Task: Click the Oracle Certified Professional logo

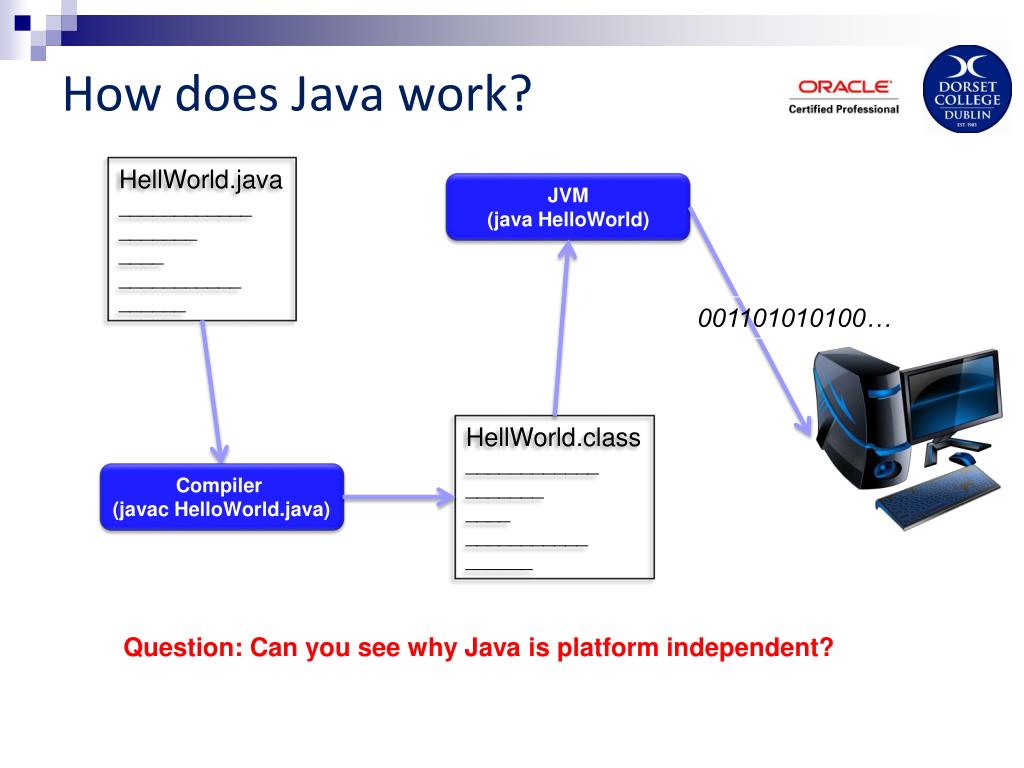Action: click(843, 95)
